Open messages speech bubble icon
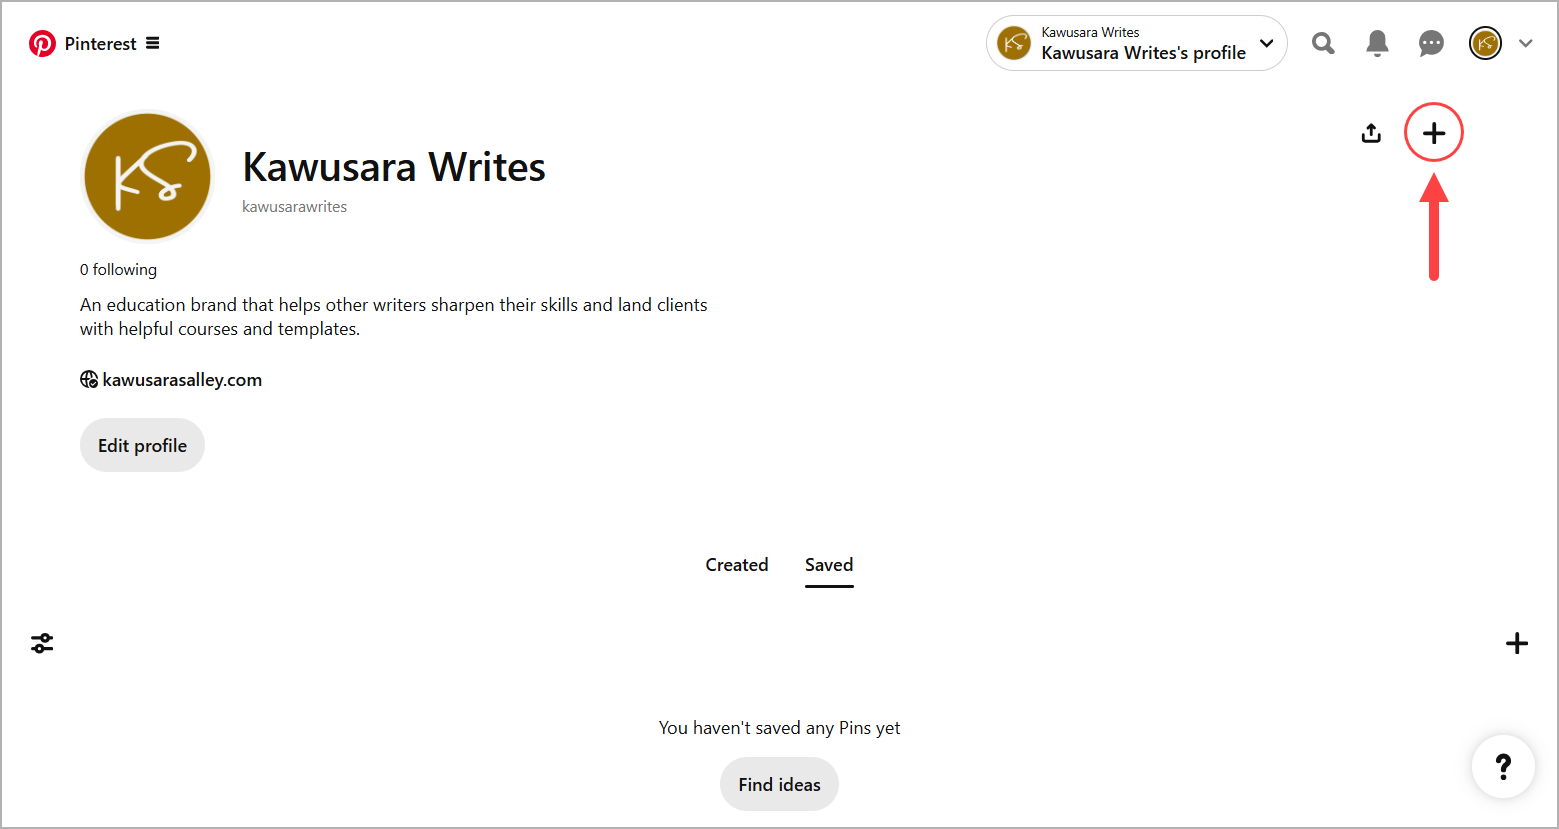The width and height of the screenshot is (1559, 829). point(1431,43)
